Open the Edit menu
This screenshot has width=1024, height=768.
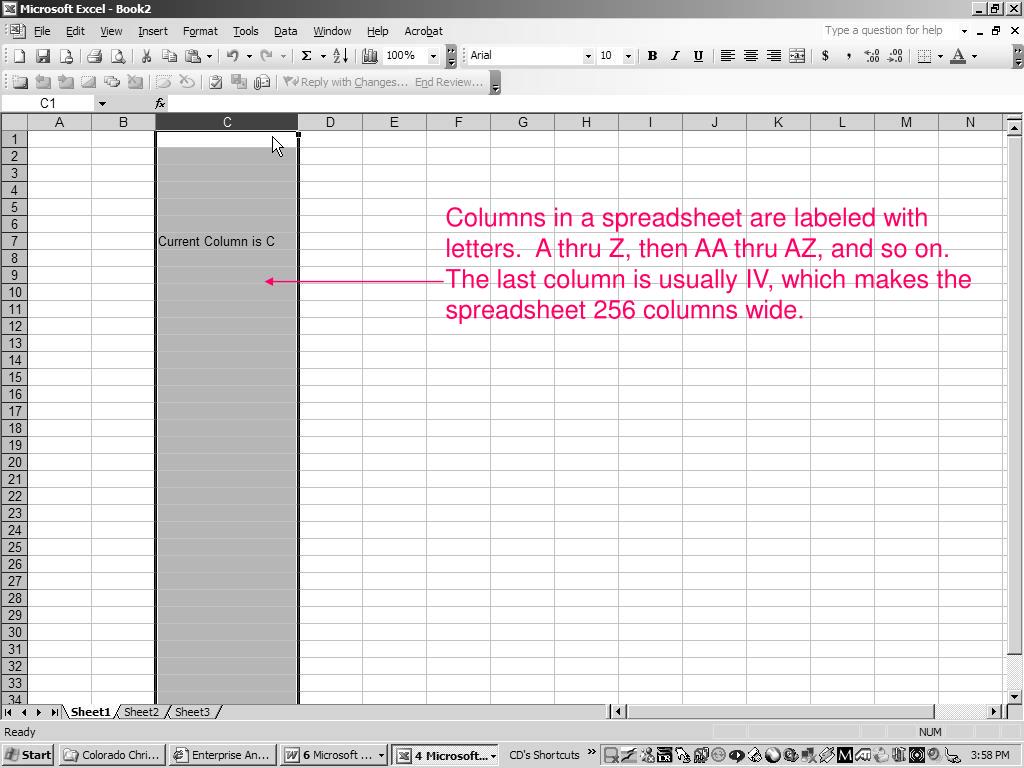(x=75, y=31)
